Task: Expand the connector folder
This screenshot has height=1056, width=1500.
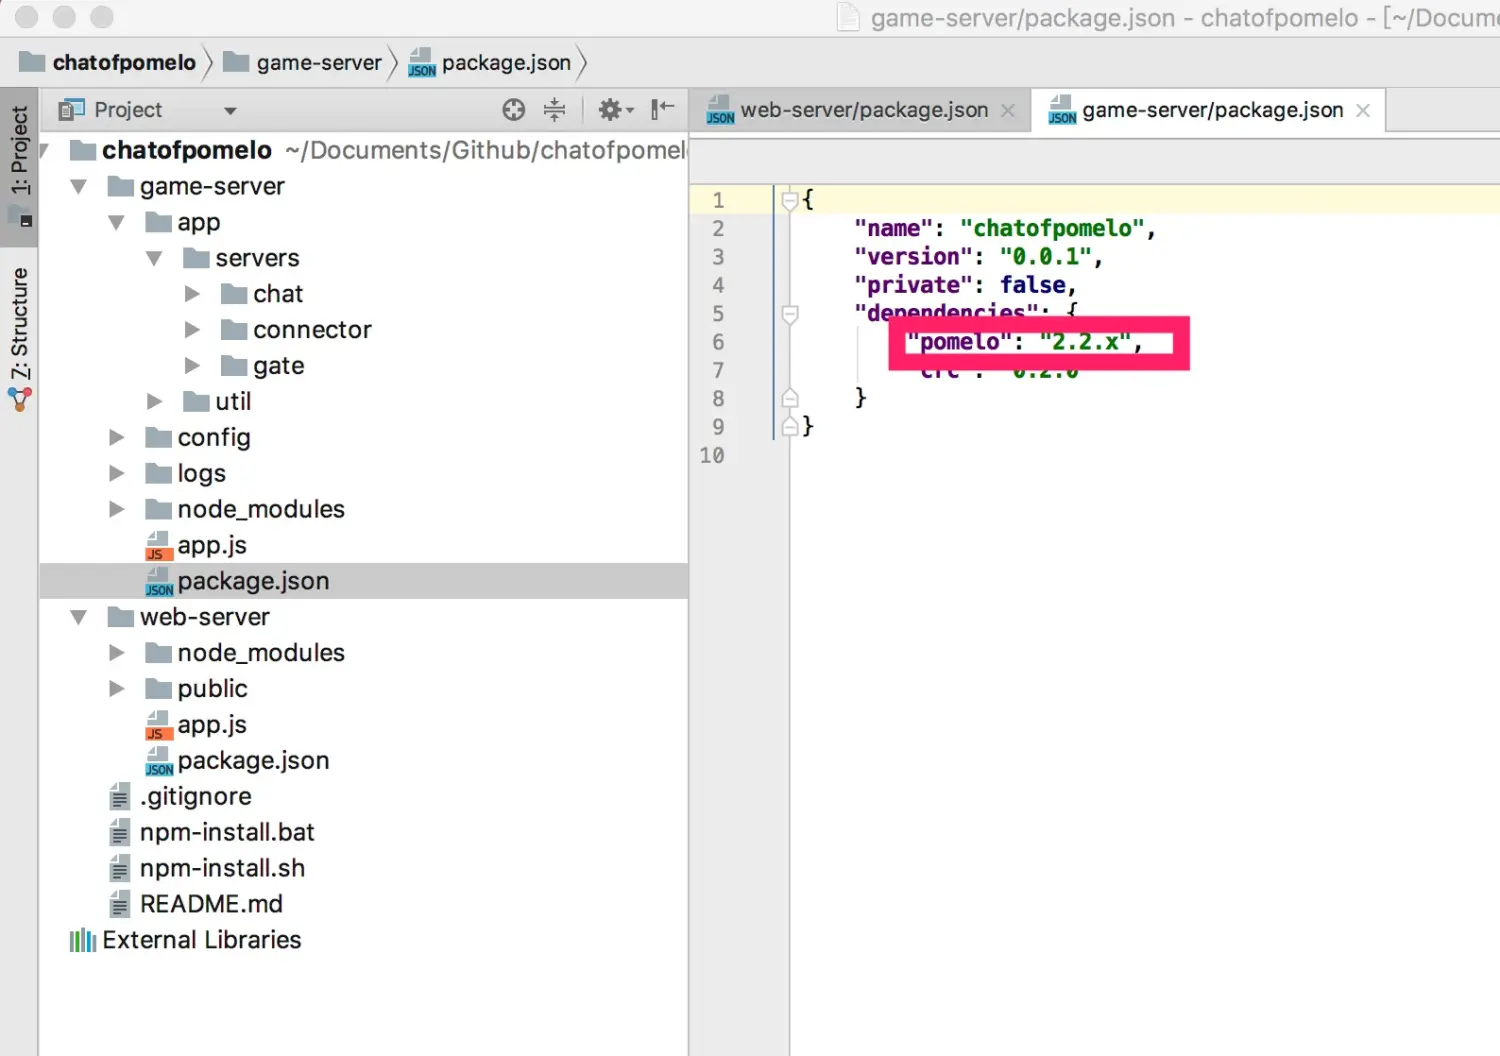Action: tap(192, 331)
